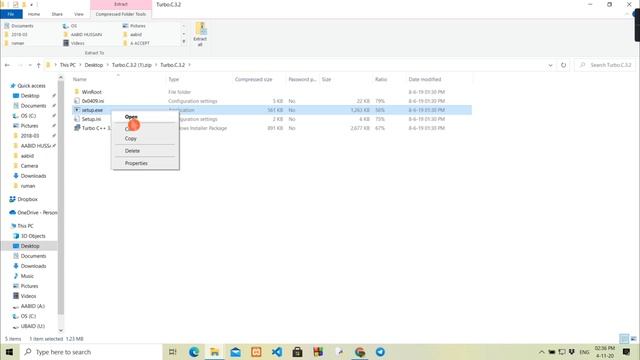The width and height of the screenshot is (640, 360).
Task: Open Task View on the taskbar
Action: (x=173, y=352)
